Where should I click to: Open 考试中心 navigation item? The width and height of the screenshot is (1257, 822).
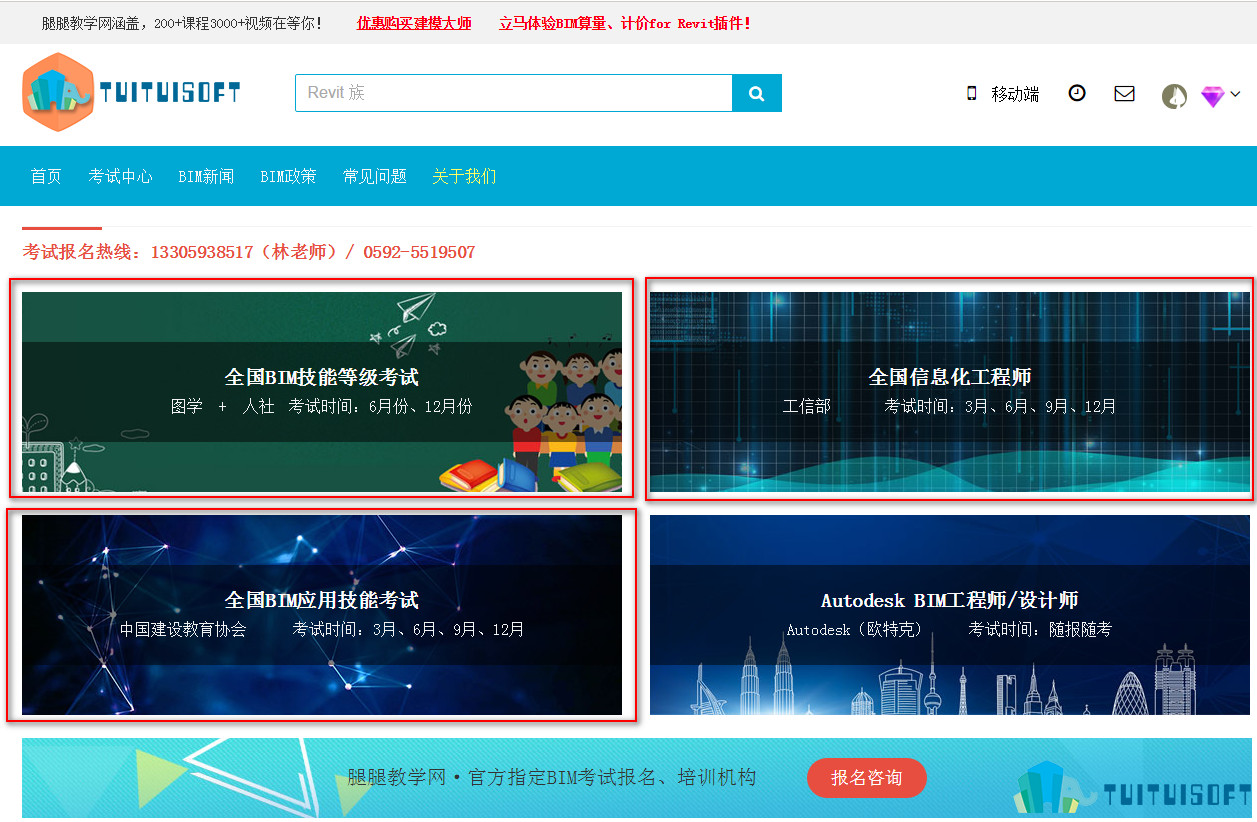[x=121, y=176]
